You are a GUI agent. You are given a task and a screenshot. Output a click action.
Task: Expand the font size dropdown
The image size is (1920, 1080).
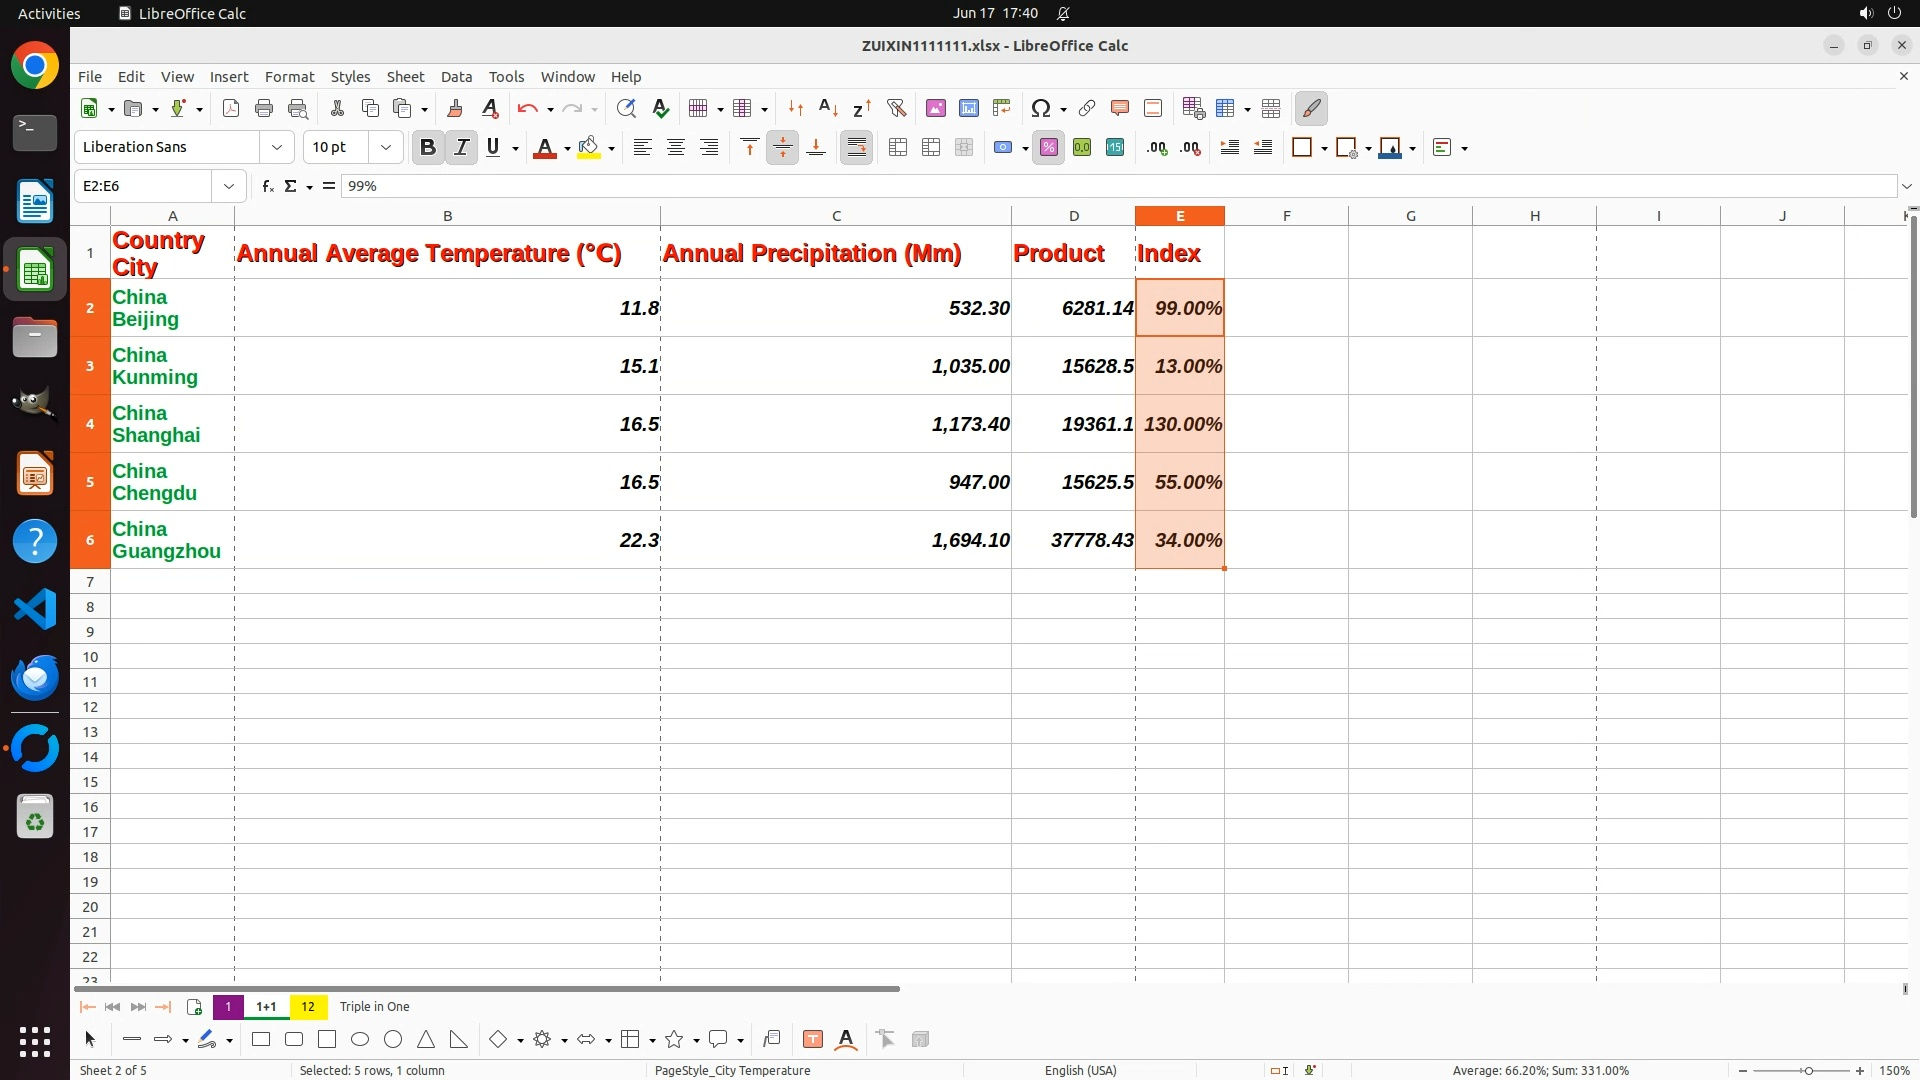pos(386,148)
